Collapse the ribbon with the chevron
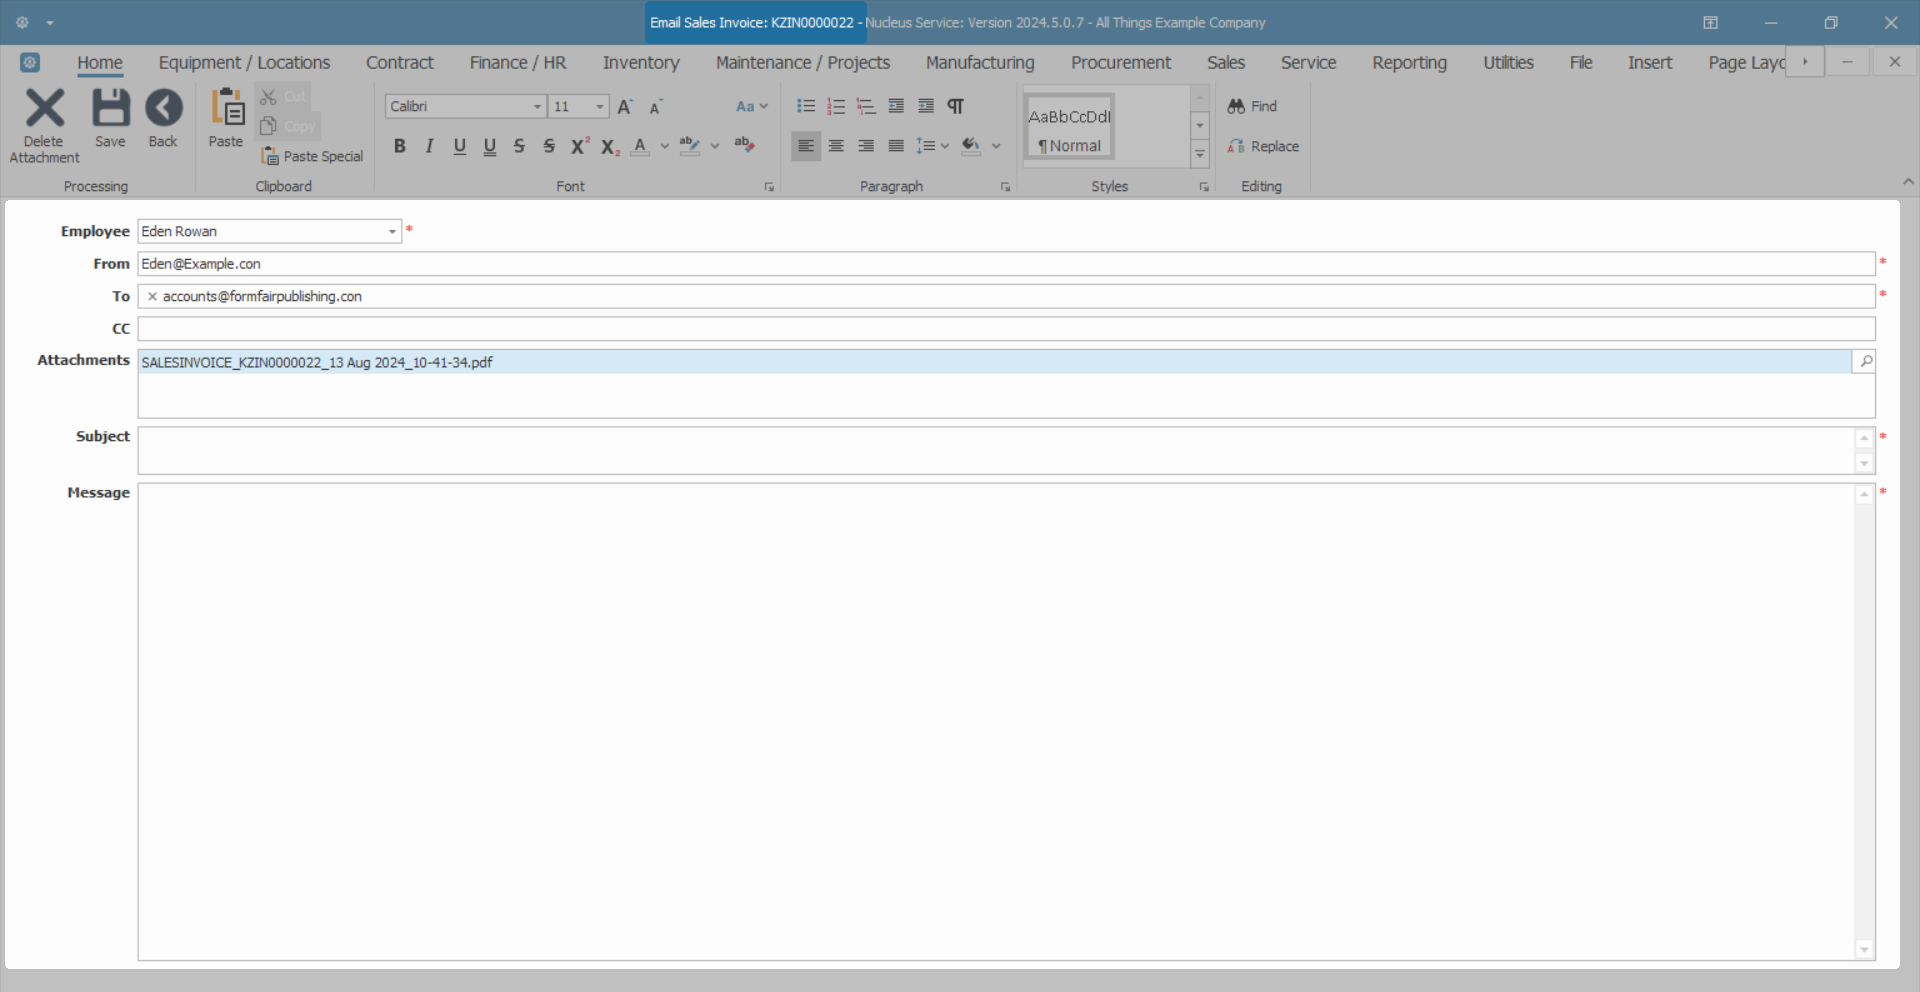 click(1908, 182)
